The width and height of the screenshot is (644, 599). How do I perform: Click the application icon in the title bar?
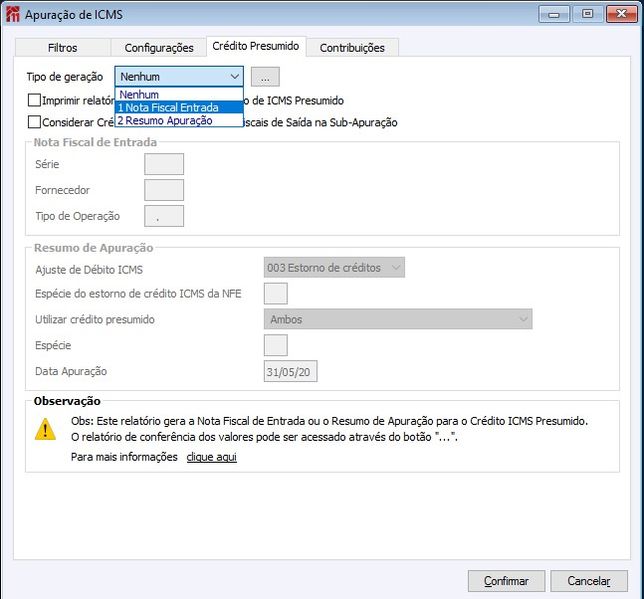[x=13, y=14]
